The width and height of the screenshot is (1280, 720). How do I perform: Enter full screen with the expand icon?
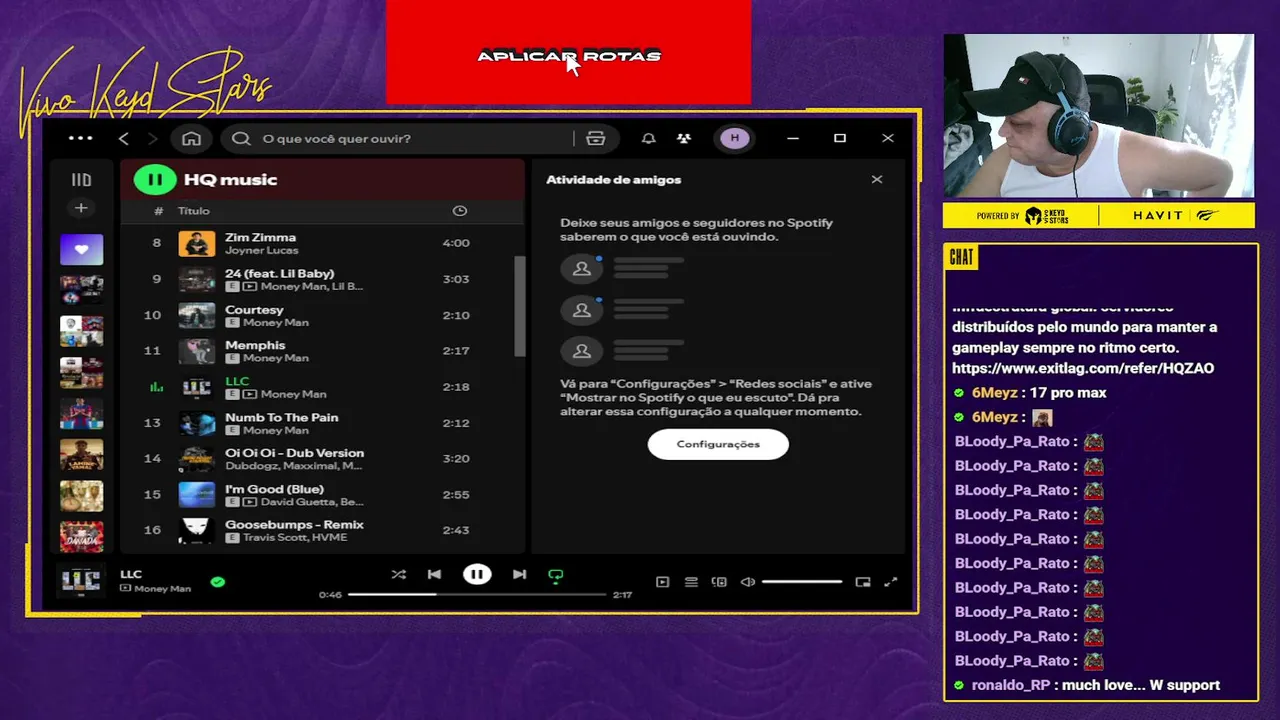click(891, 582)
